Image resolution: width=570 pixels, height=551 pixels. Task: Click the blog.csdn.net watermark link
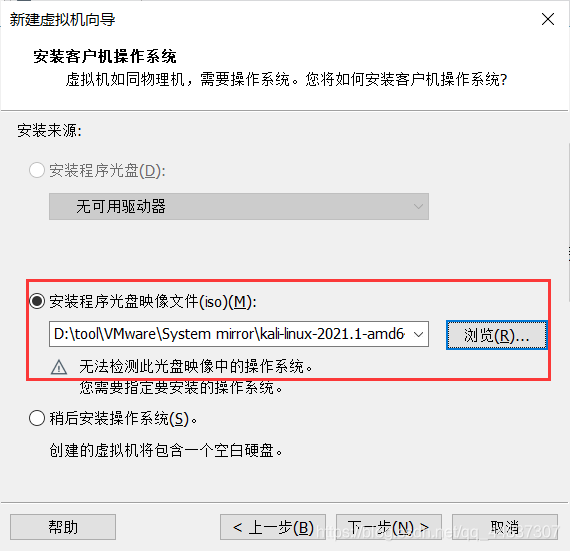(438, 532)
